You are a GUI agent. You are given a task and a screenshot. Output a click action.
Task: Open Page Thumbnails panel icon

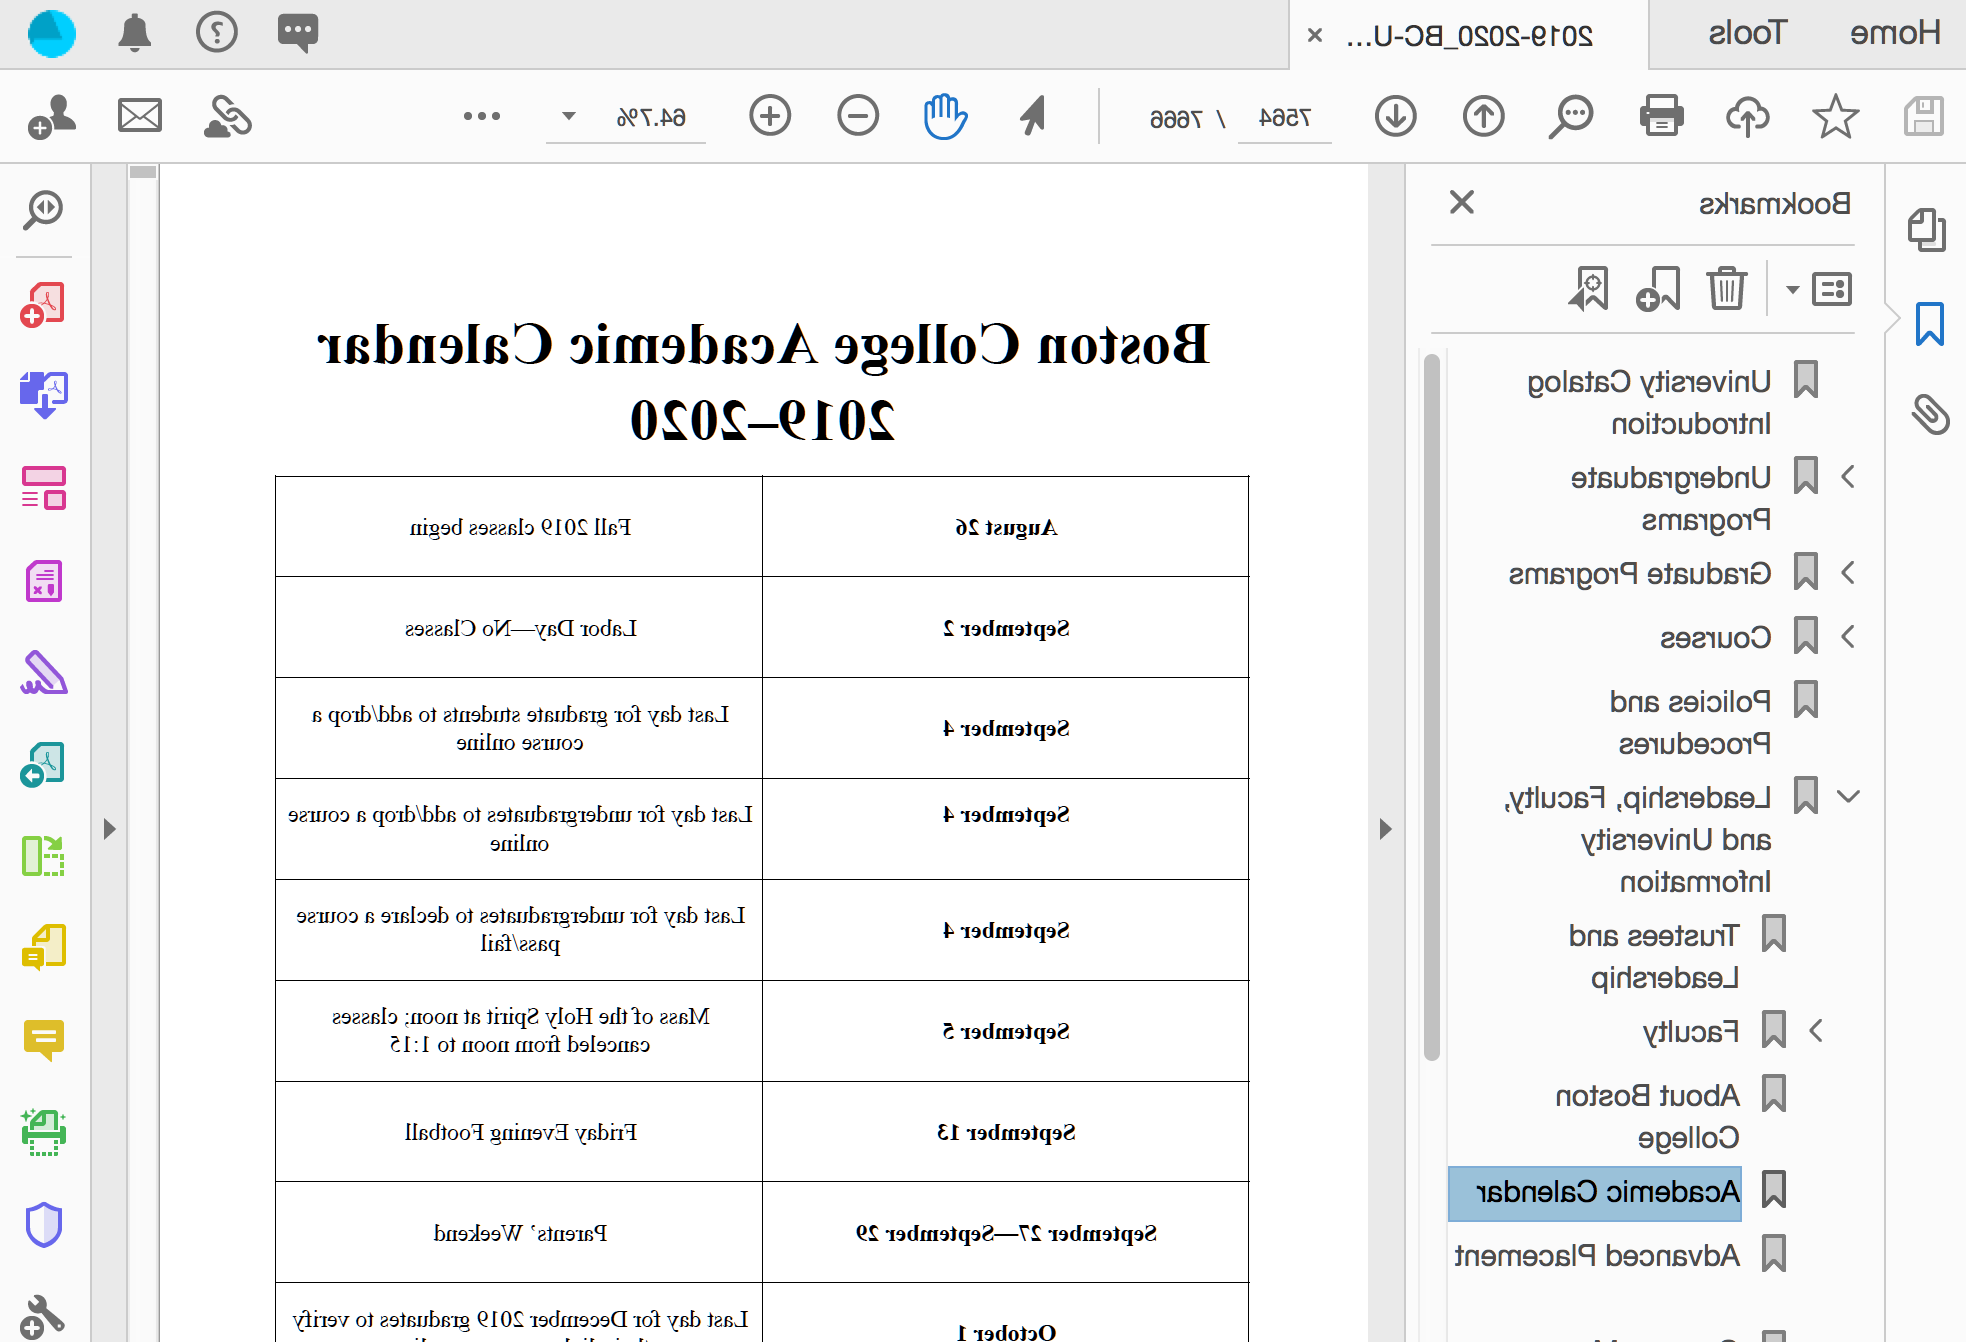click(1927, 229)
